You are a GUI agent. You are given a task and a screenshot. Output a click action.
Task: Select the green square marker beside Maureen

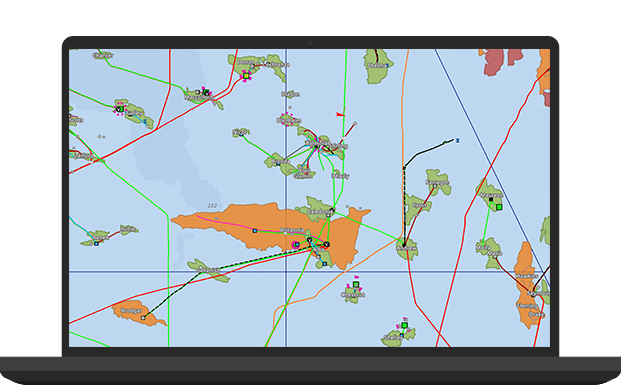(x=499, y=207)
